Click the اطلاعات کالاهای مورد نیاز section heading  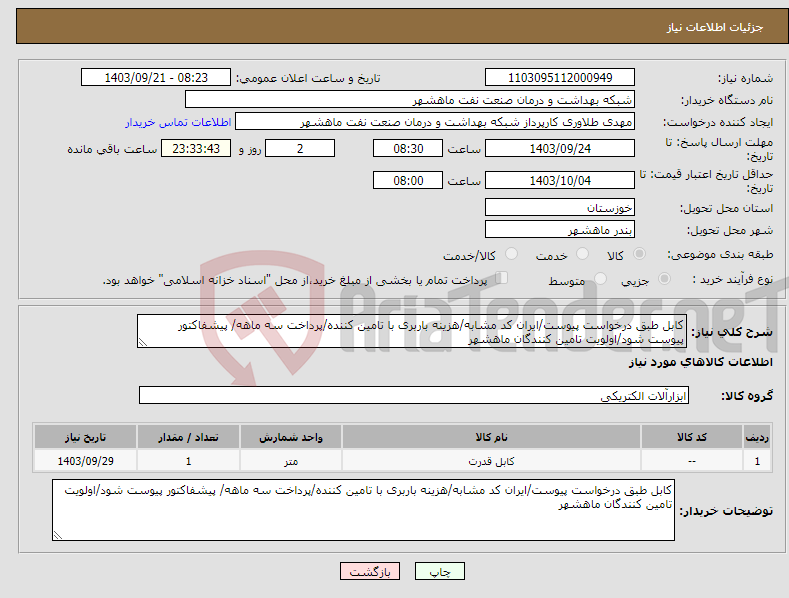tap(700, 362)
